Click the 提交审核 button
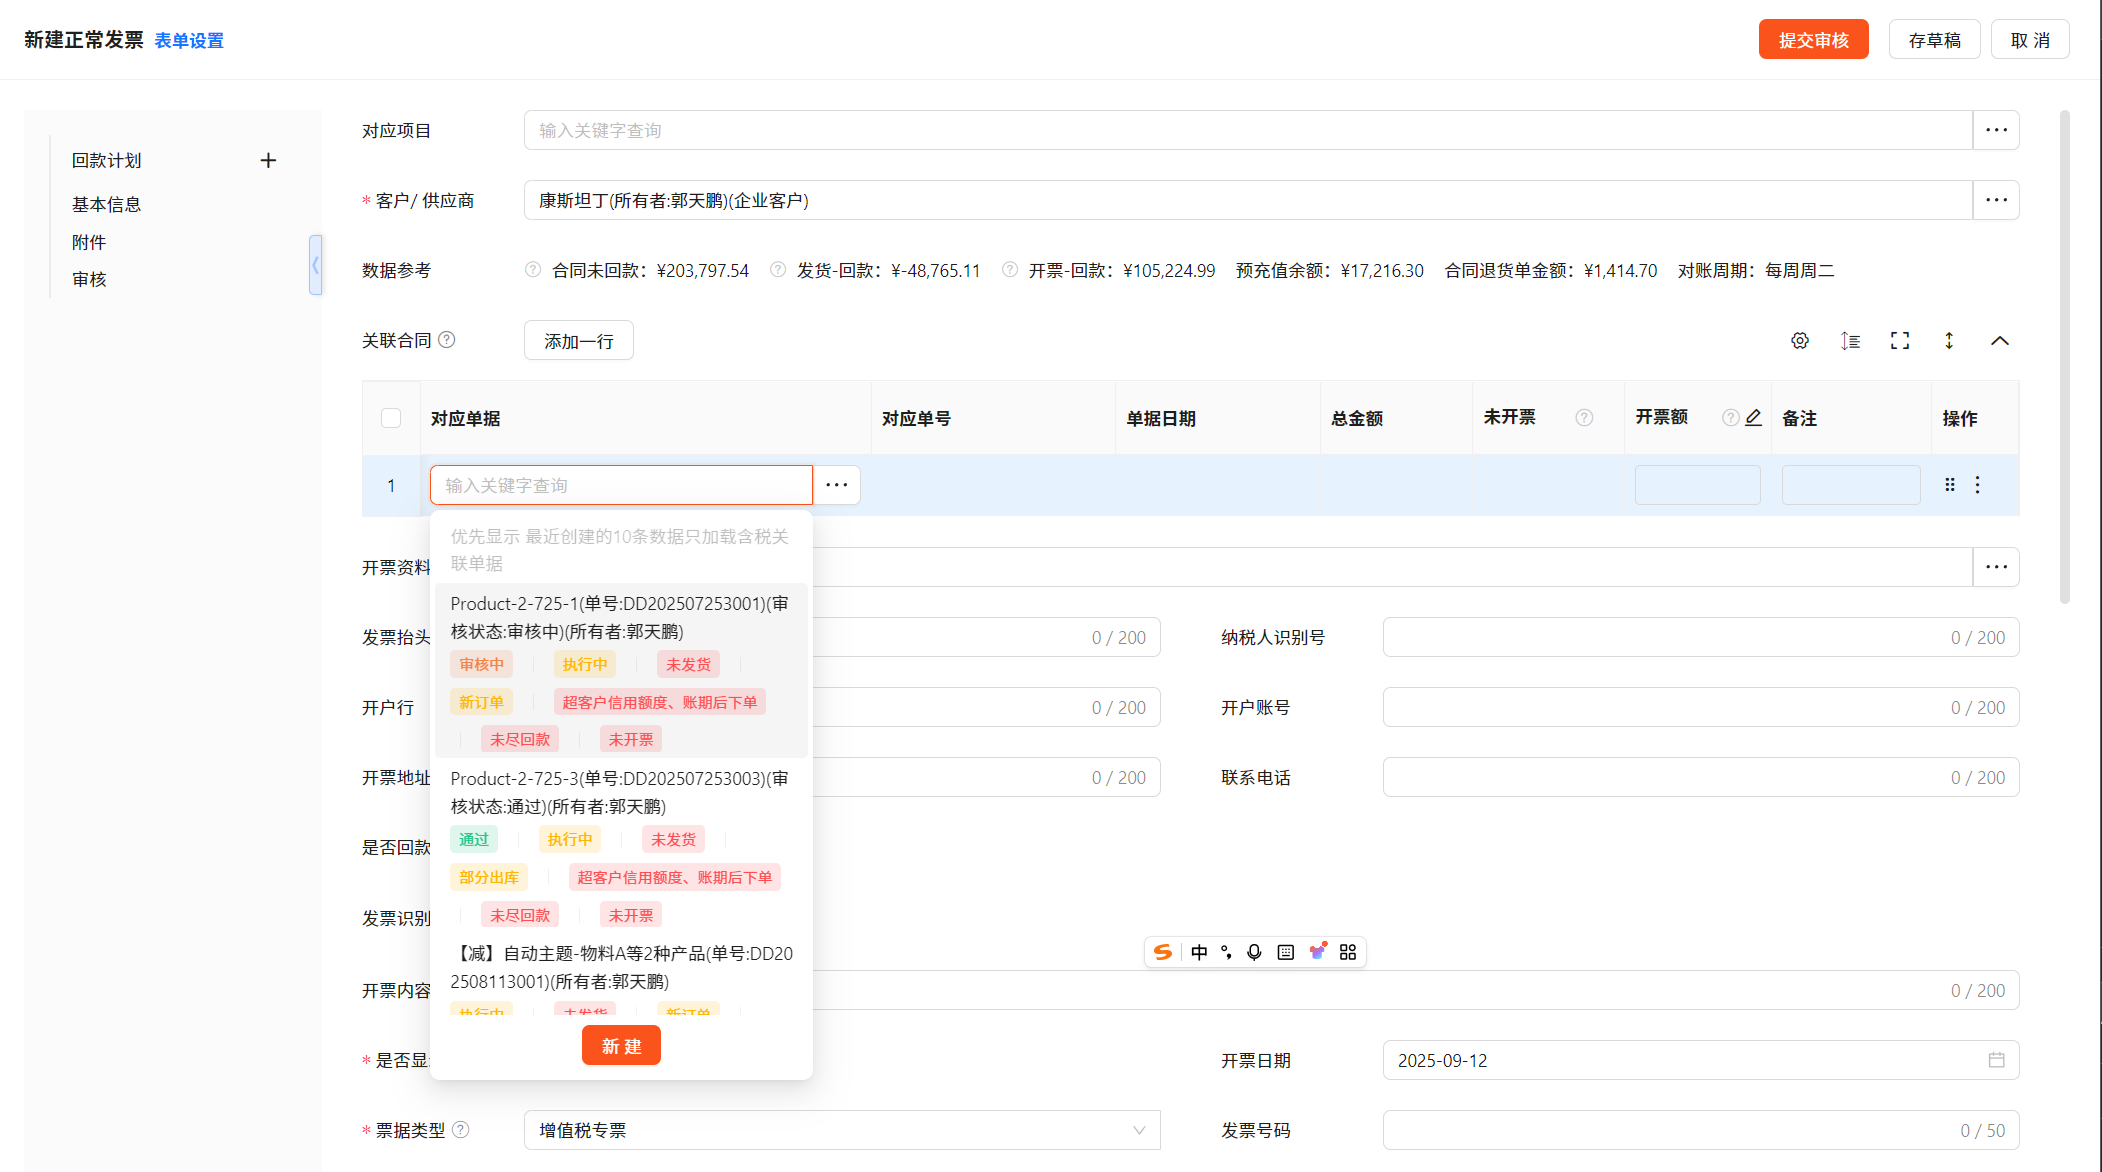The image size is (2102, 1172). 1813,40
